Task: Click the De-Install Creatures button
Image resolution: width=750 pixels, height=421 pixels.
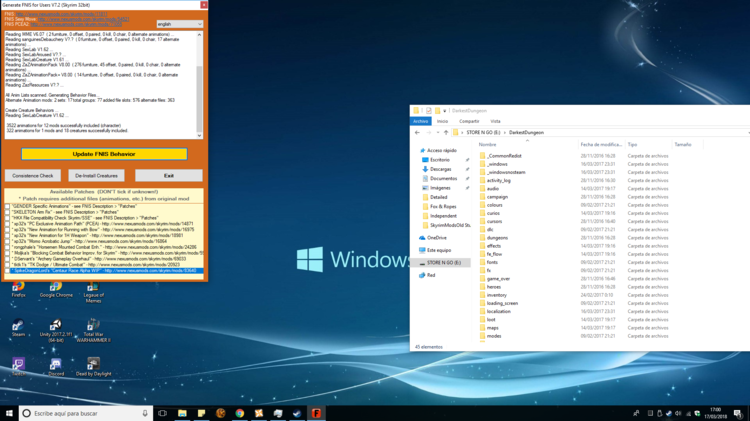Action: click(96, 176)
